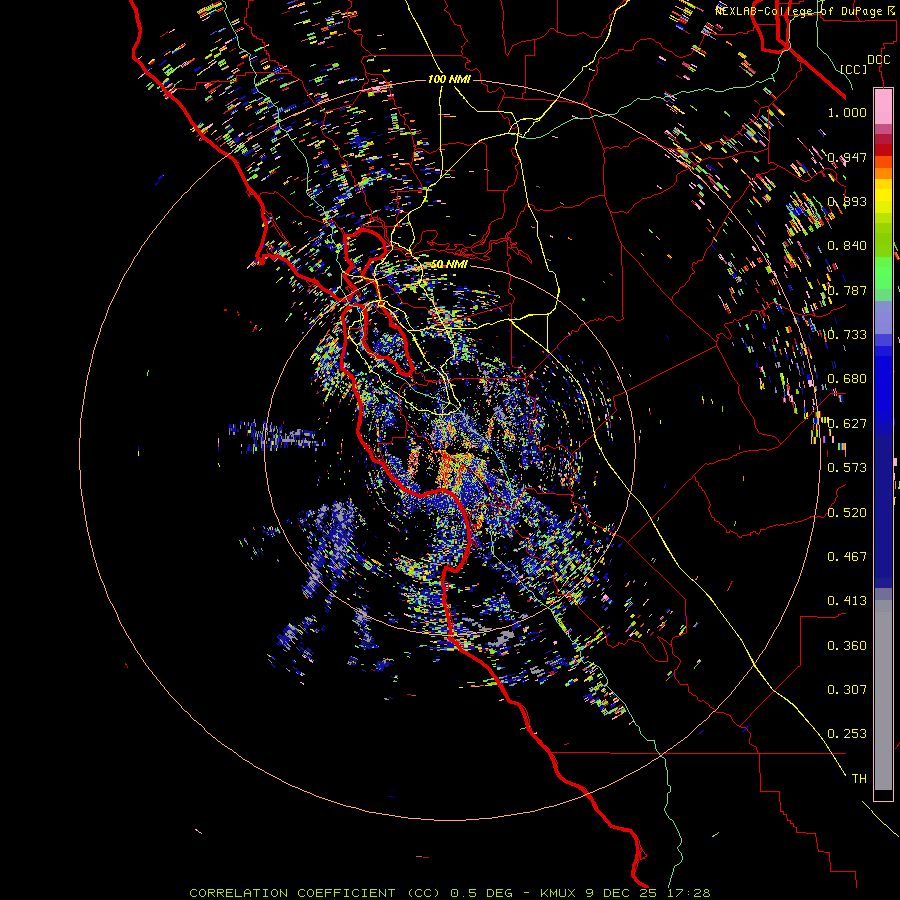Select the 0.467 legend value
The image size is (900, 900).
point(847,557)
